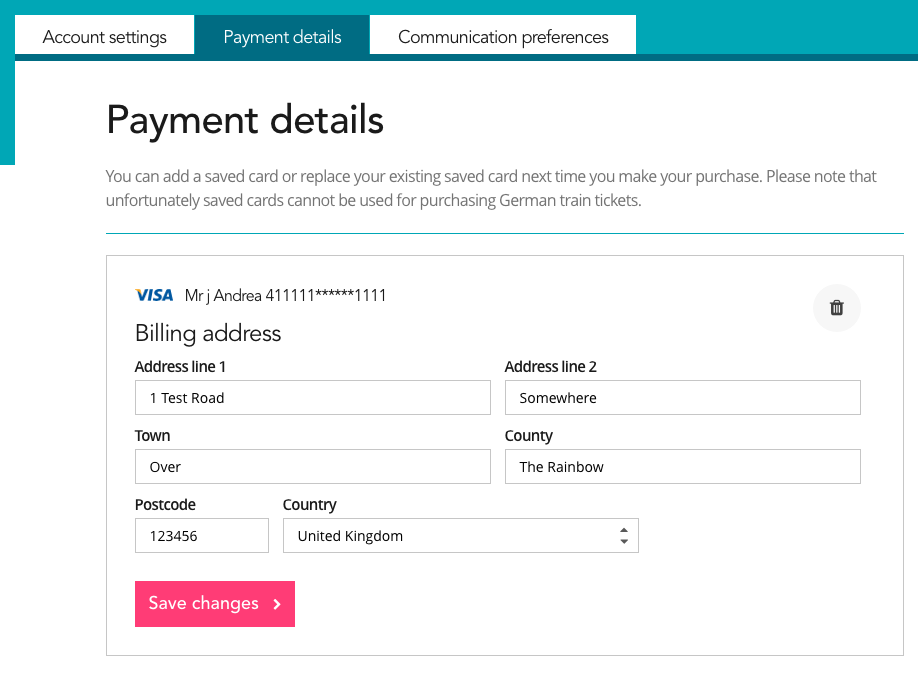
Task: Select the Postcode field
Action: coord(201,535)
